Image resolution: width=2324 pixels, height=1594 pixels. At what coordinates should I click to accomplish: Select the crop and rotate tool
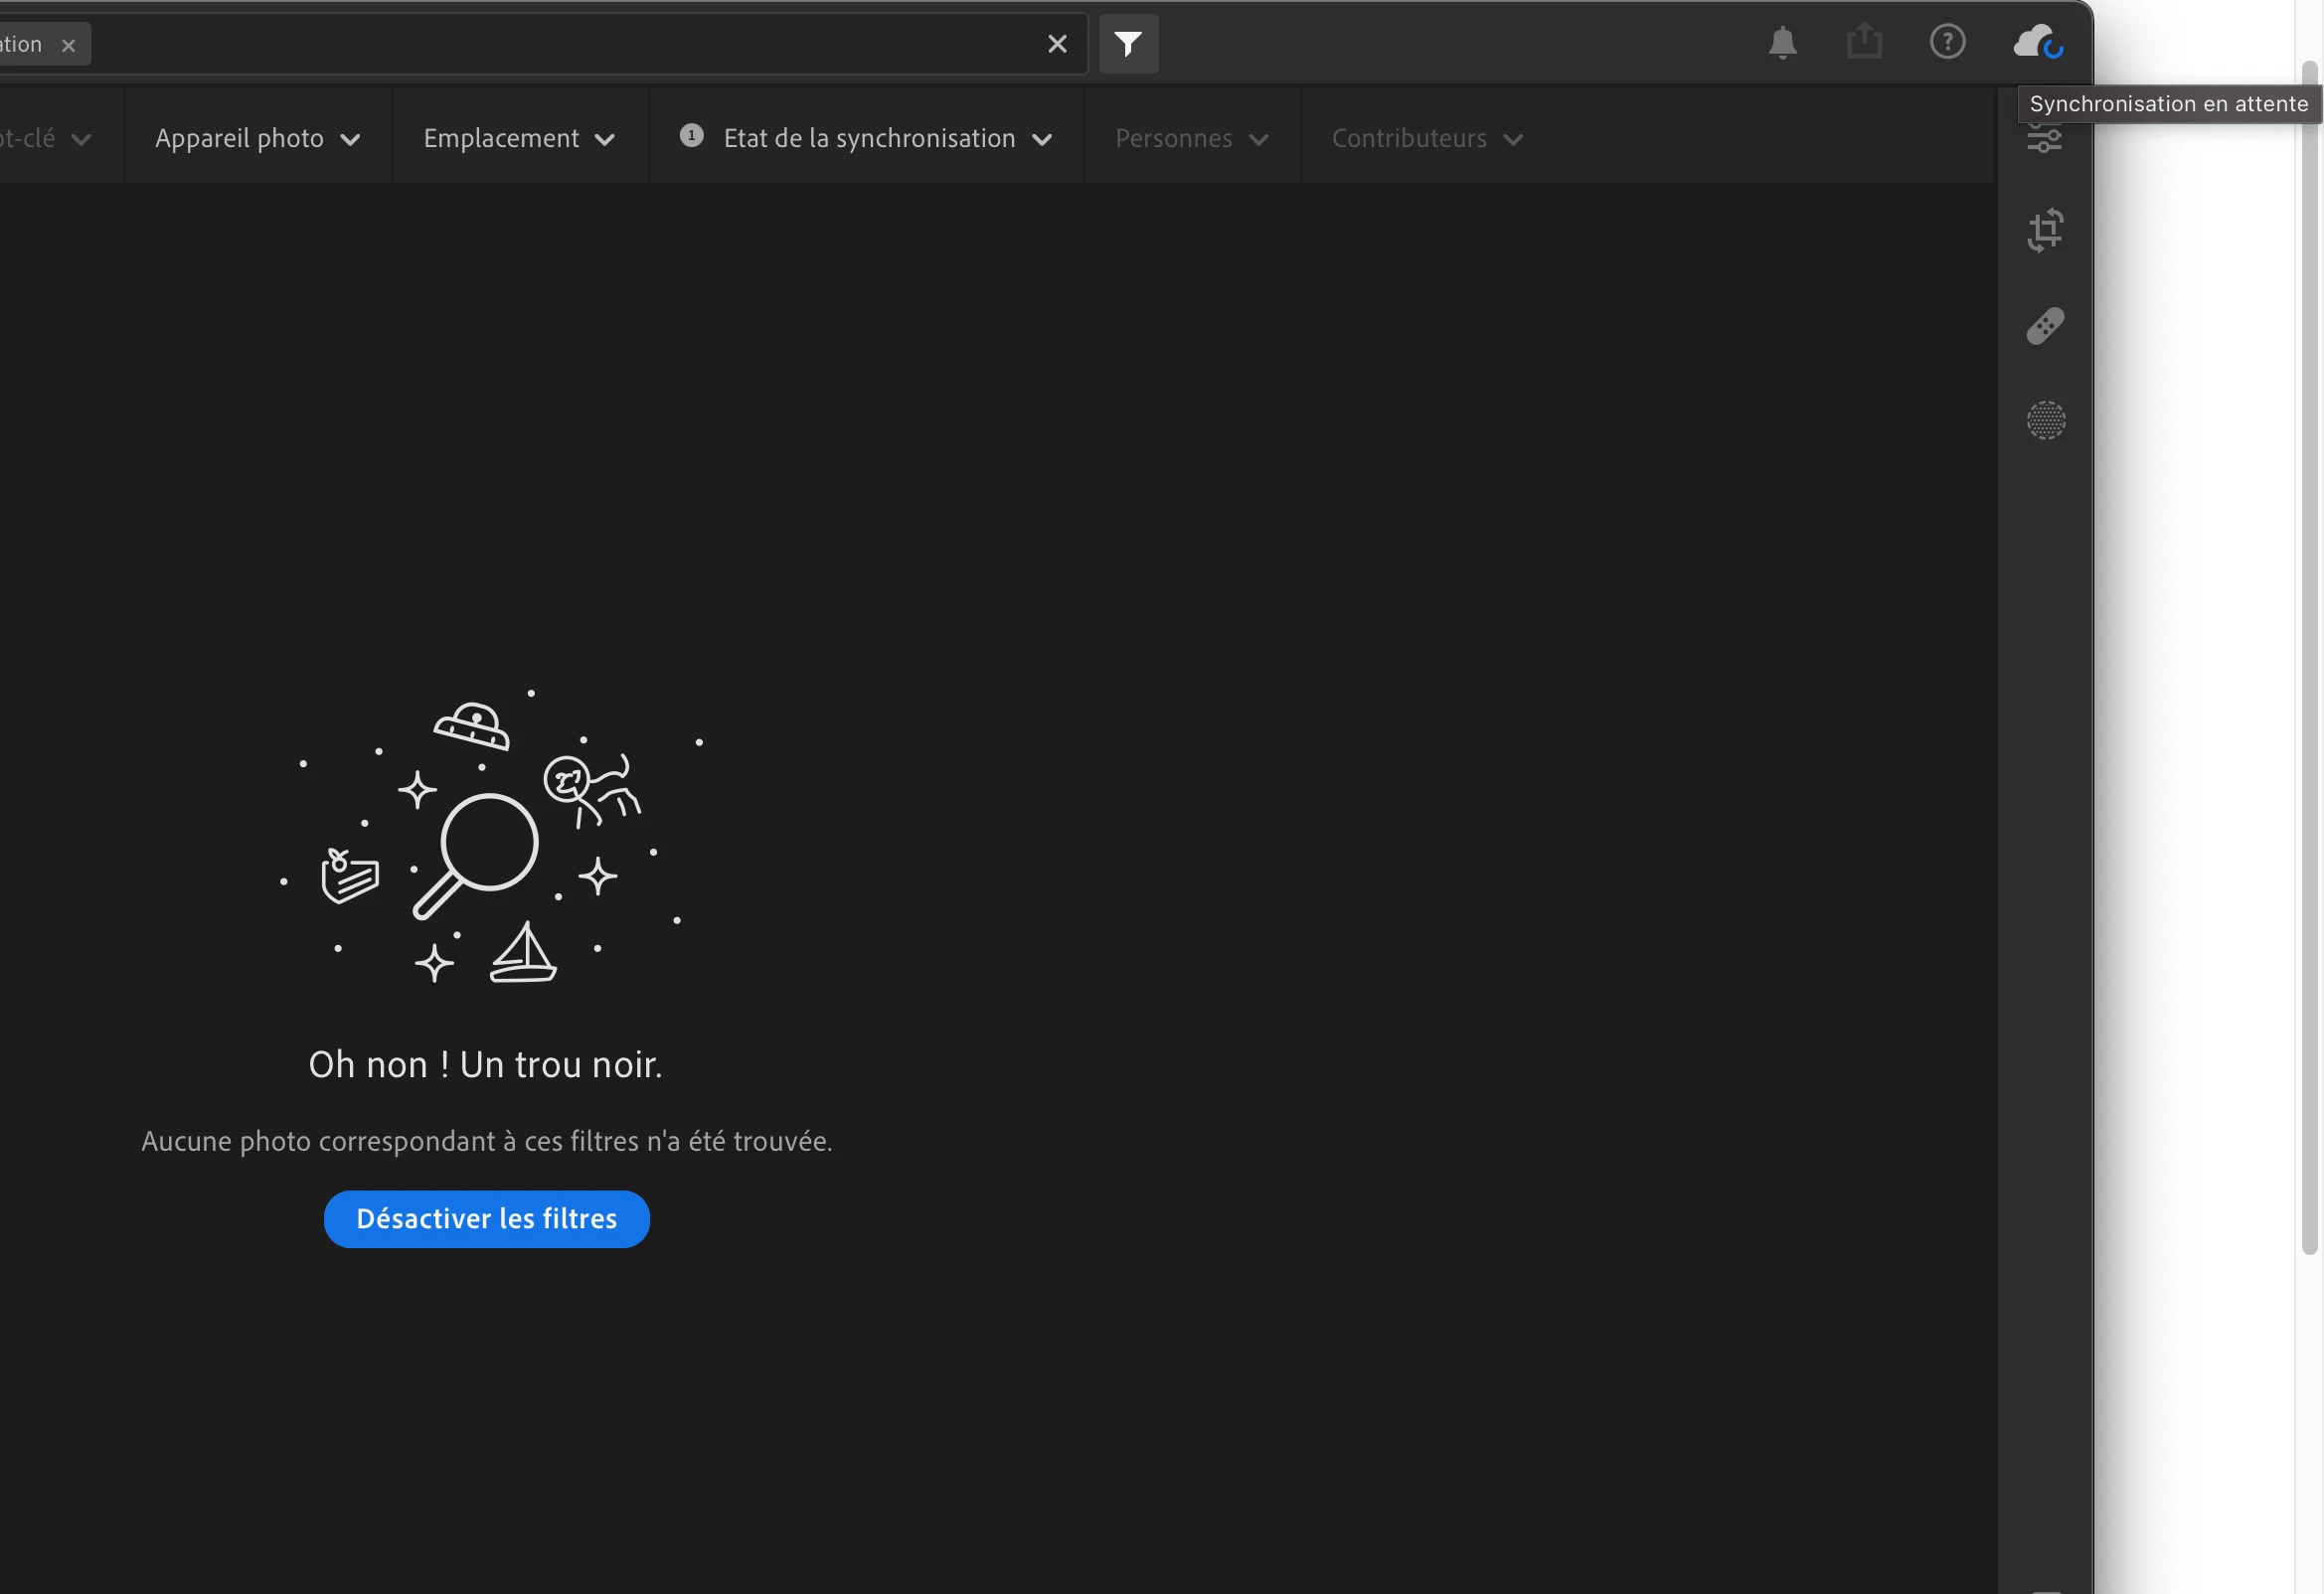tap(2045, 231)
